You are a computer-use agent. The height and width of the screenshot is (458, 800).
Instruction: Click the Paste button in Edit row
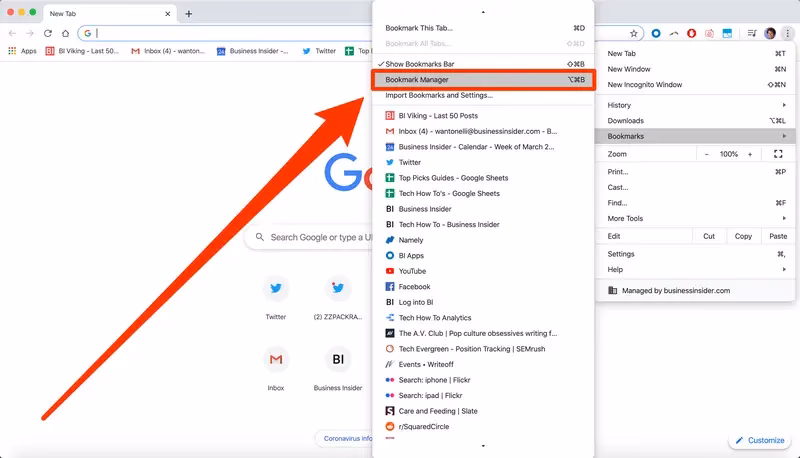click(x=778, y=236)
